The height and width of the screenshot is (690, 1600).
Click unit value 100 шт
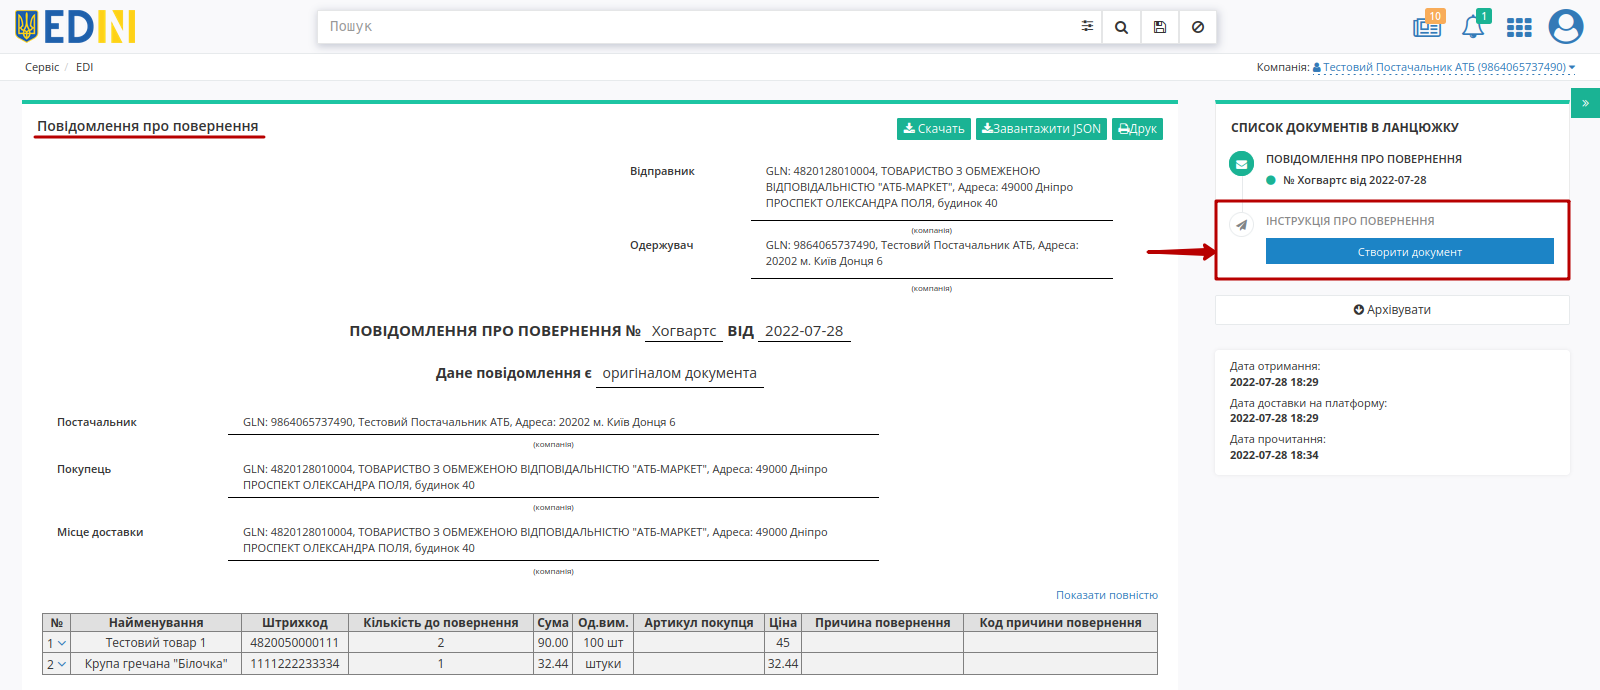point(603,643)
